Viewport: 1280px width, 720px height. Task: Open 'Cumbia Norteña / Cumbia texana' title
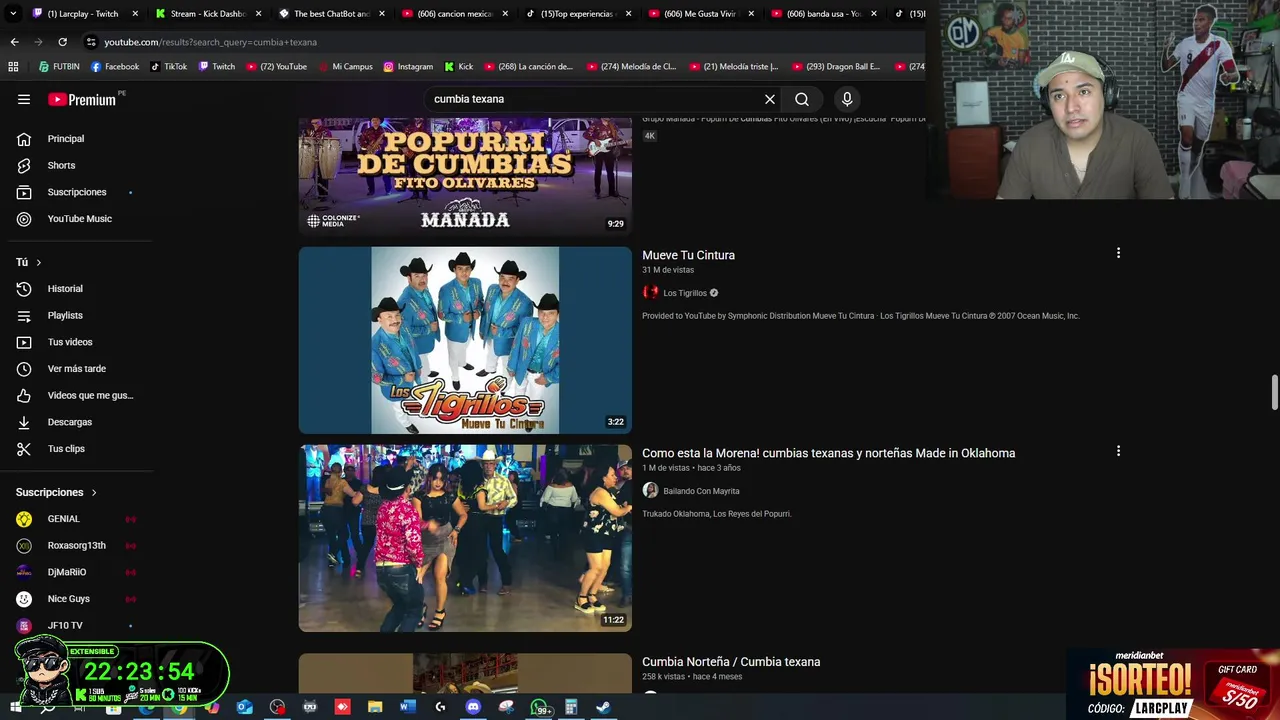click(731, 662)
